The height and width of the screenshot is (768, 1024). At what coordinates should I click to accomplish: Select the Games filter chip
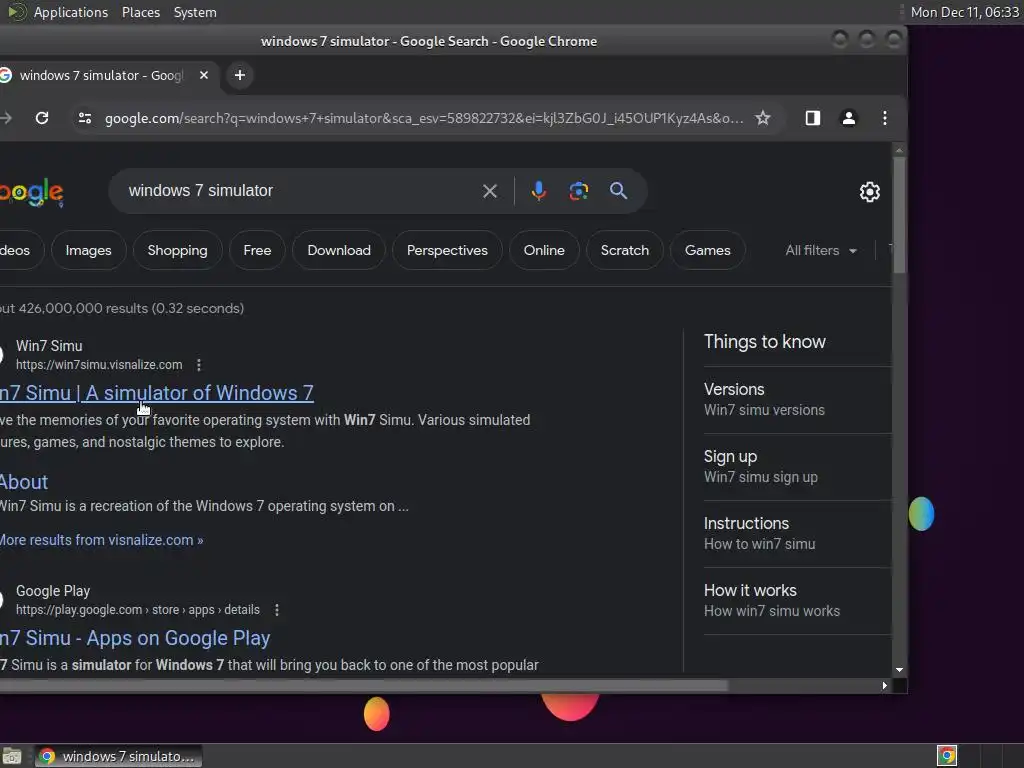click(707, 250)
